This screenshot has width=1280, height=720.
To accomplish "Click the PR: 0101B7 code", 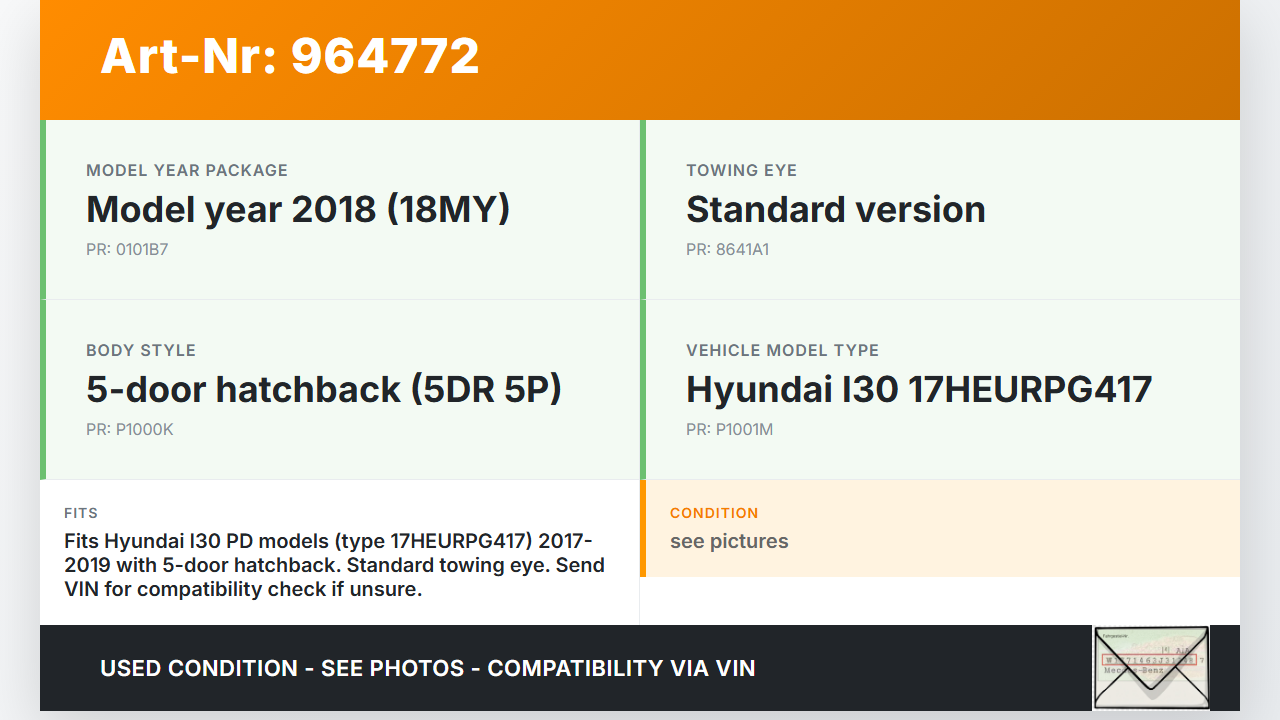I will click(x=127, y=249).
